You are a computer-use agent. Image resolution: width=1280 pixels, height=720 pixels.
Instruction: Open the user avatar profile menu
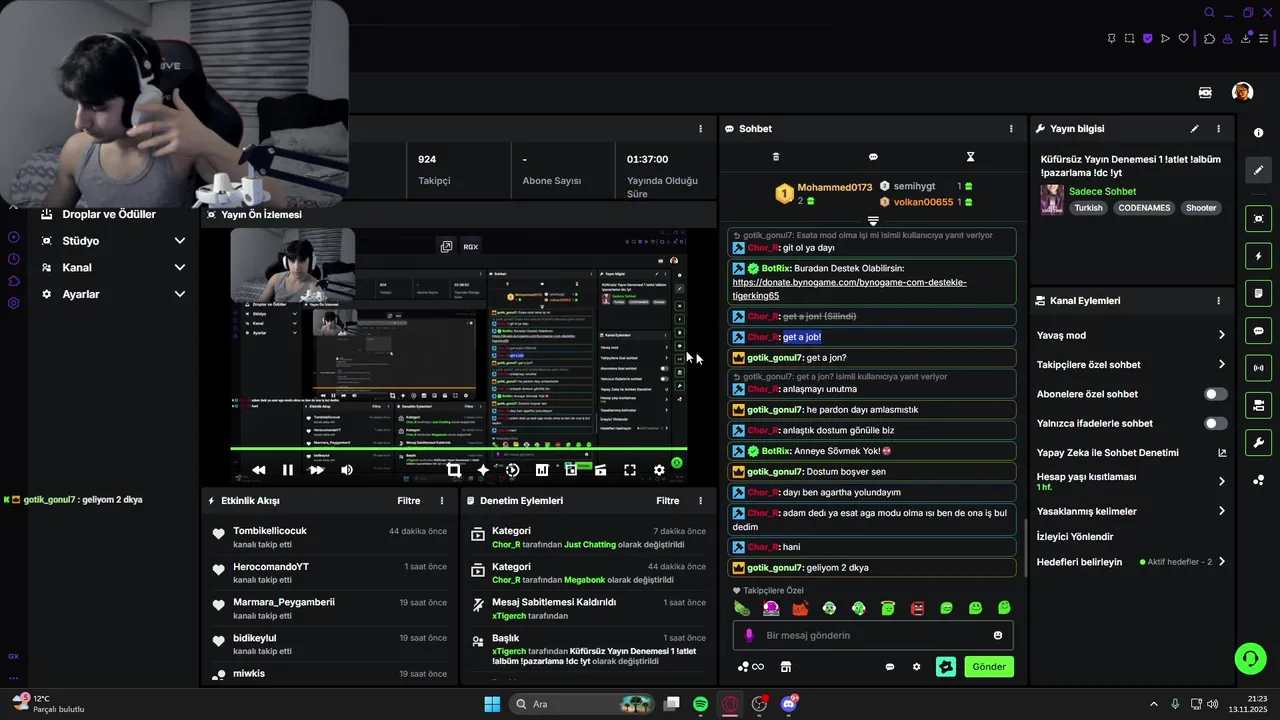click(x=1243, y=92)
